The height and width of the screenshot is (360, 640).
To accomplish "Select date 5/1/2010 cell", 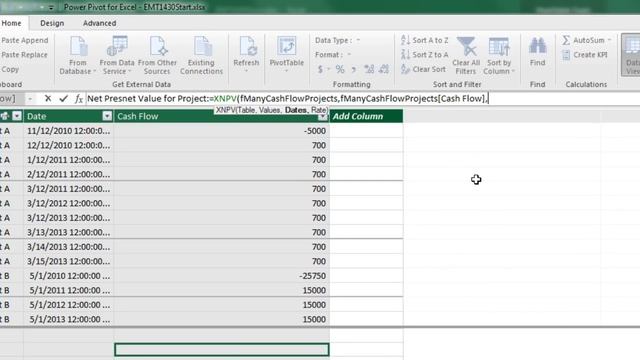I will 69,276.
